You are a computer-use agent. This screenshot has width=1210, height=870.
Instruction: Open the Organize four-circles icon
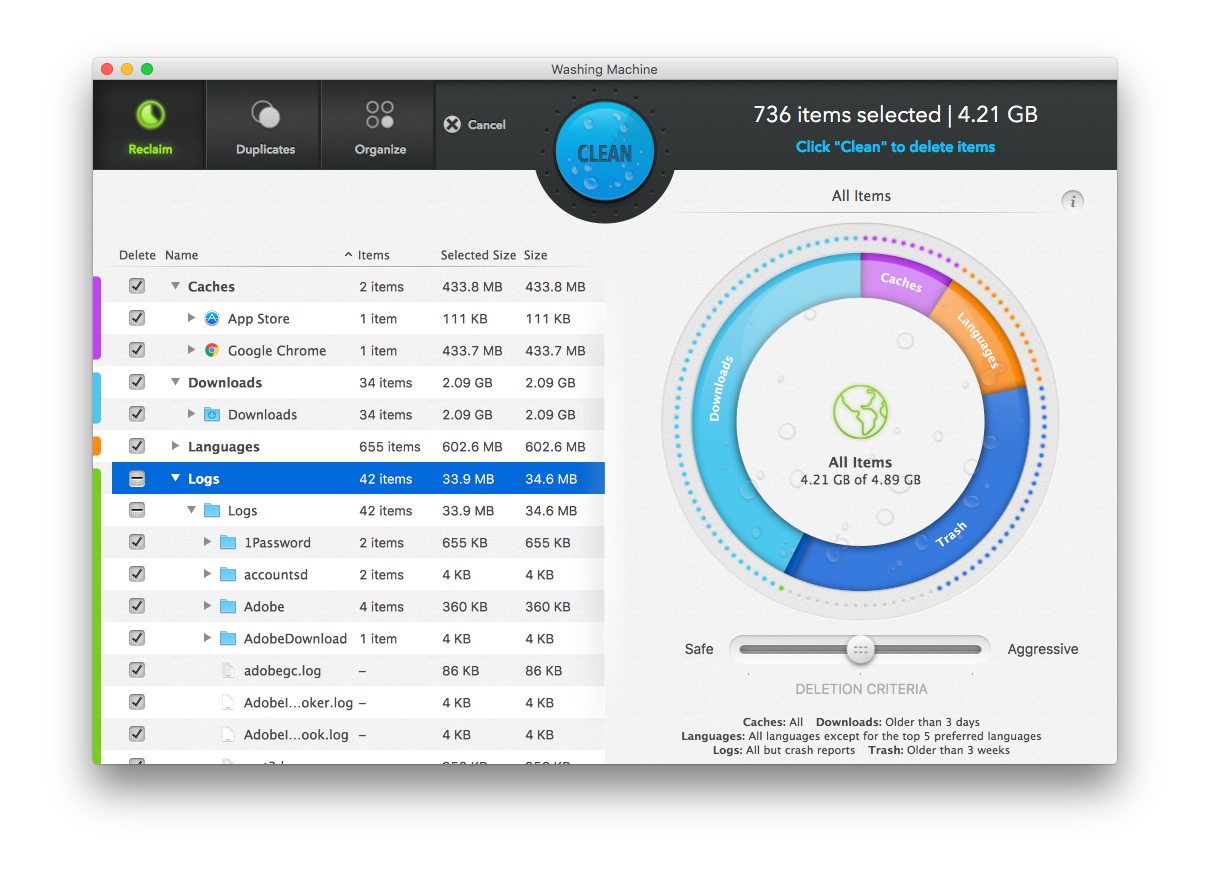coord(380,114)
